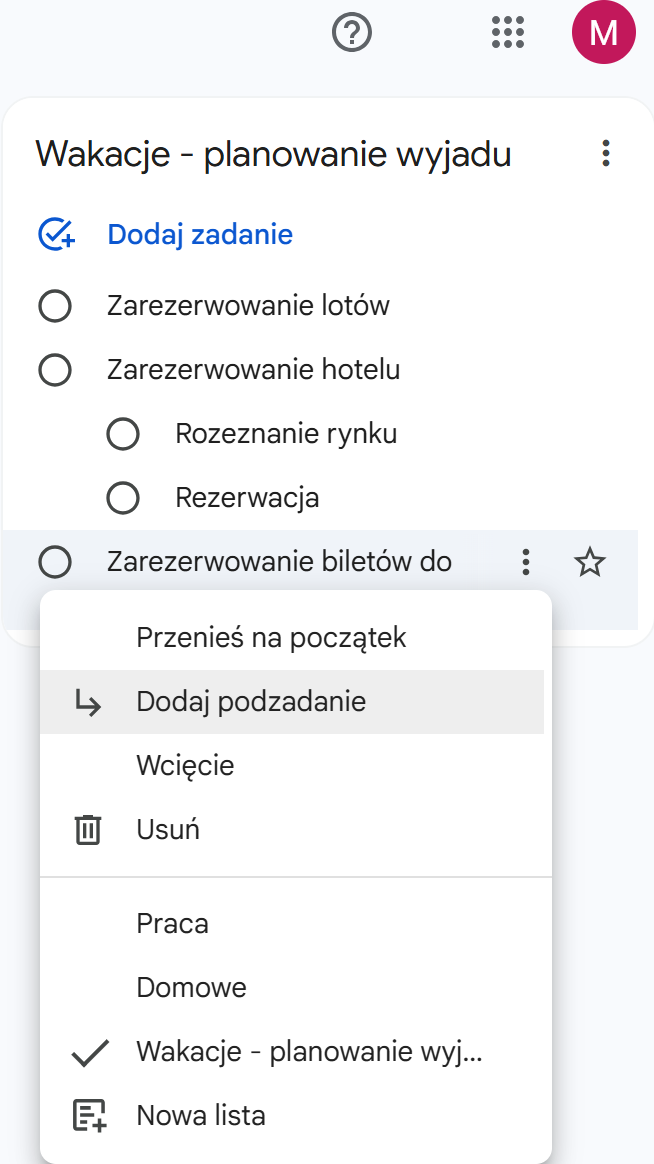Click the trash icon next to Usuń

coord(88,829)
